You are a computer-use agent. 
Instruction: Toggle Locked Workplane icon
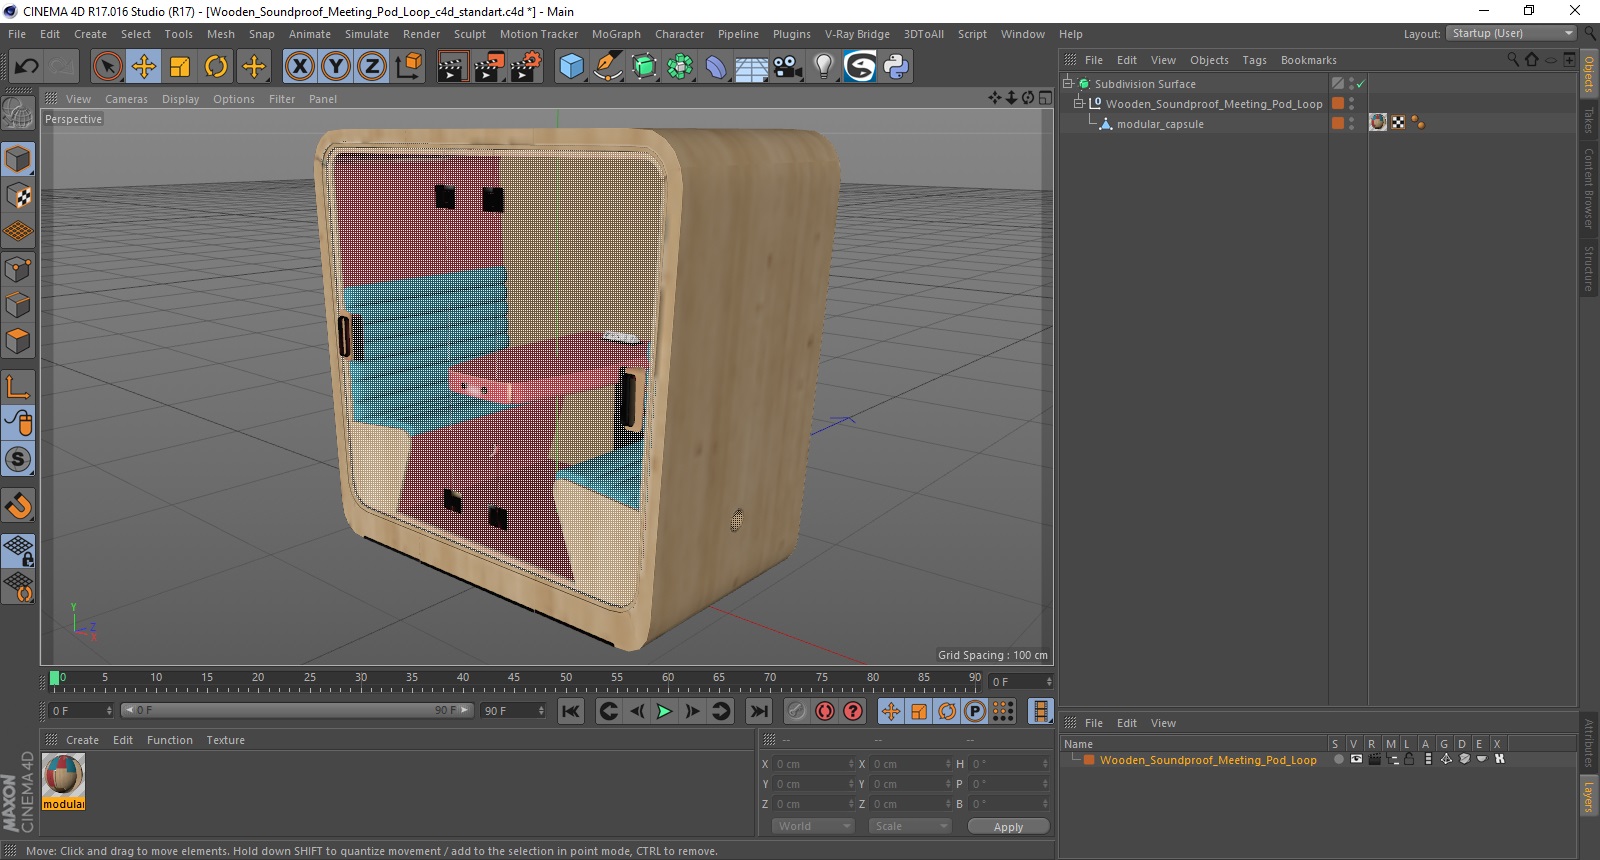(18, 551)
